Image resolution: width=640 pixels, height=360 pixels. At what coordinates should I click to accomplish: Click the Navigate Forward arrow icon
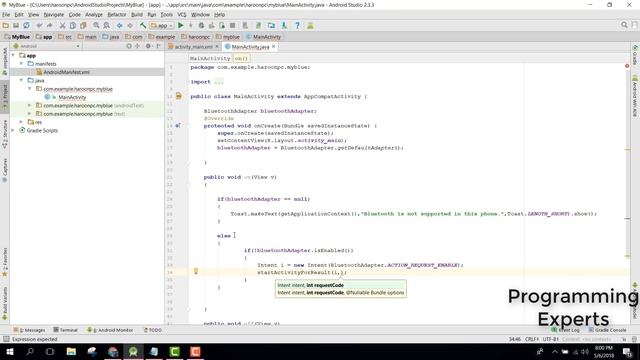point(130,26)
